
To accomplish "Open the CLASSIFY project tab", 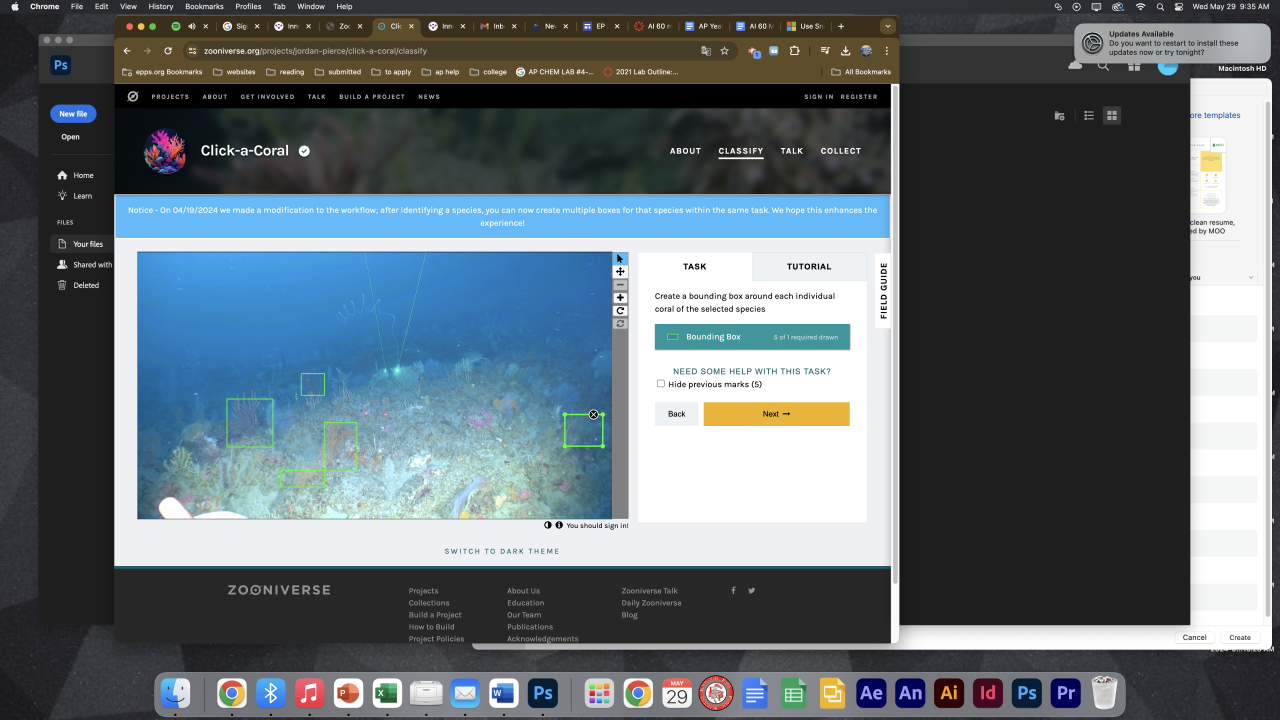I will 741,151.
